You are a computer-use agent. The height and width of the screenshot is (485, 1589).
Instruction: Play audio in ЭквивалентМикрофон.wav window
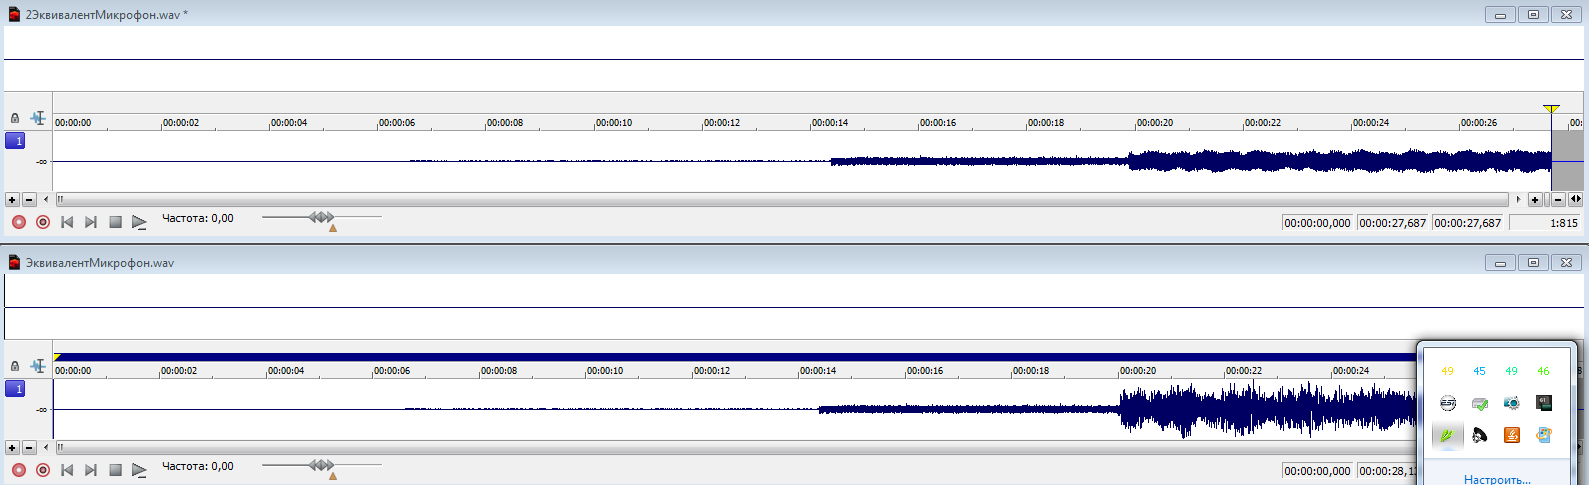(x=139, y=470)
